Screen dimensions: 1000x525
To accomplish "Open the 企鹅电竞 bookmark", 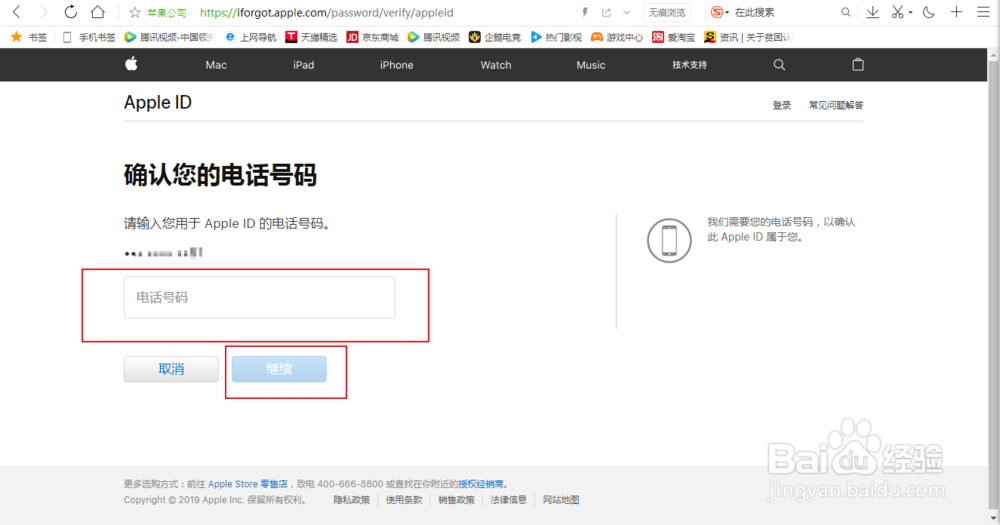I will [x=494, y=37].
